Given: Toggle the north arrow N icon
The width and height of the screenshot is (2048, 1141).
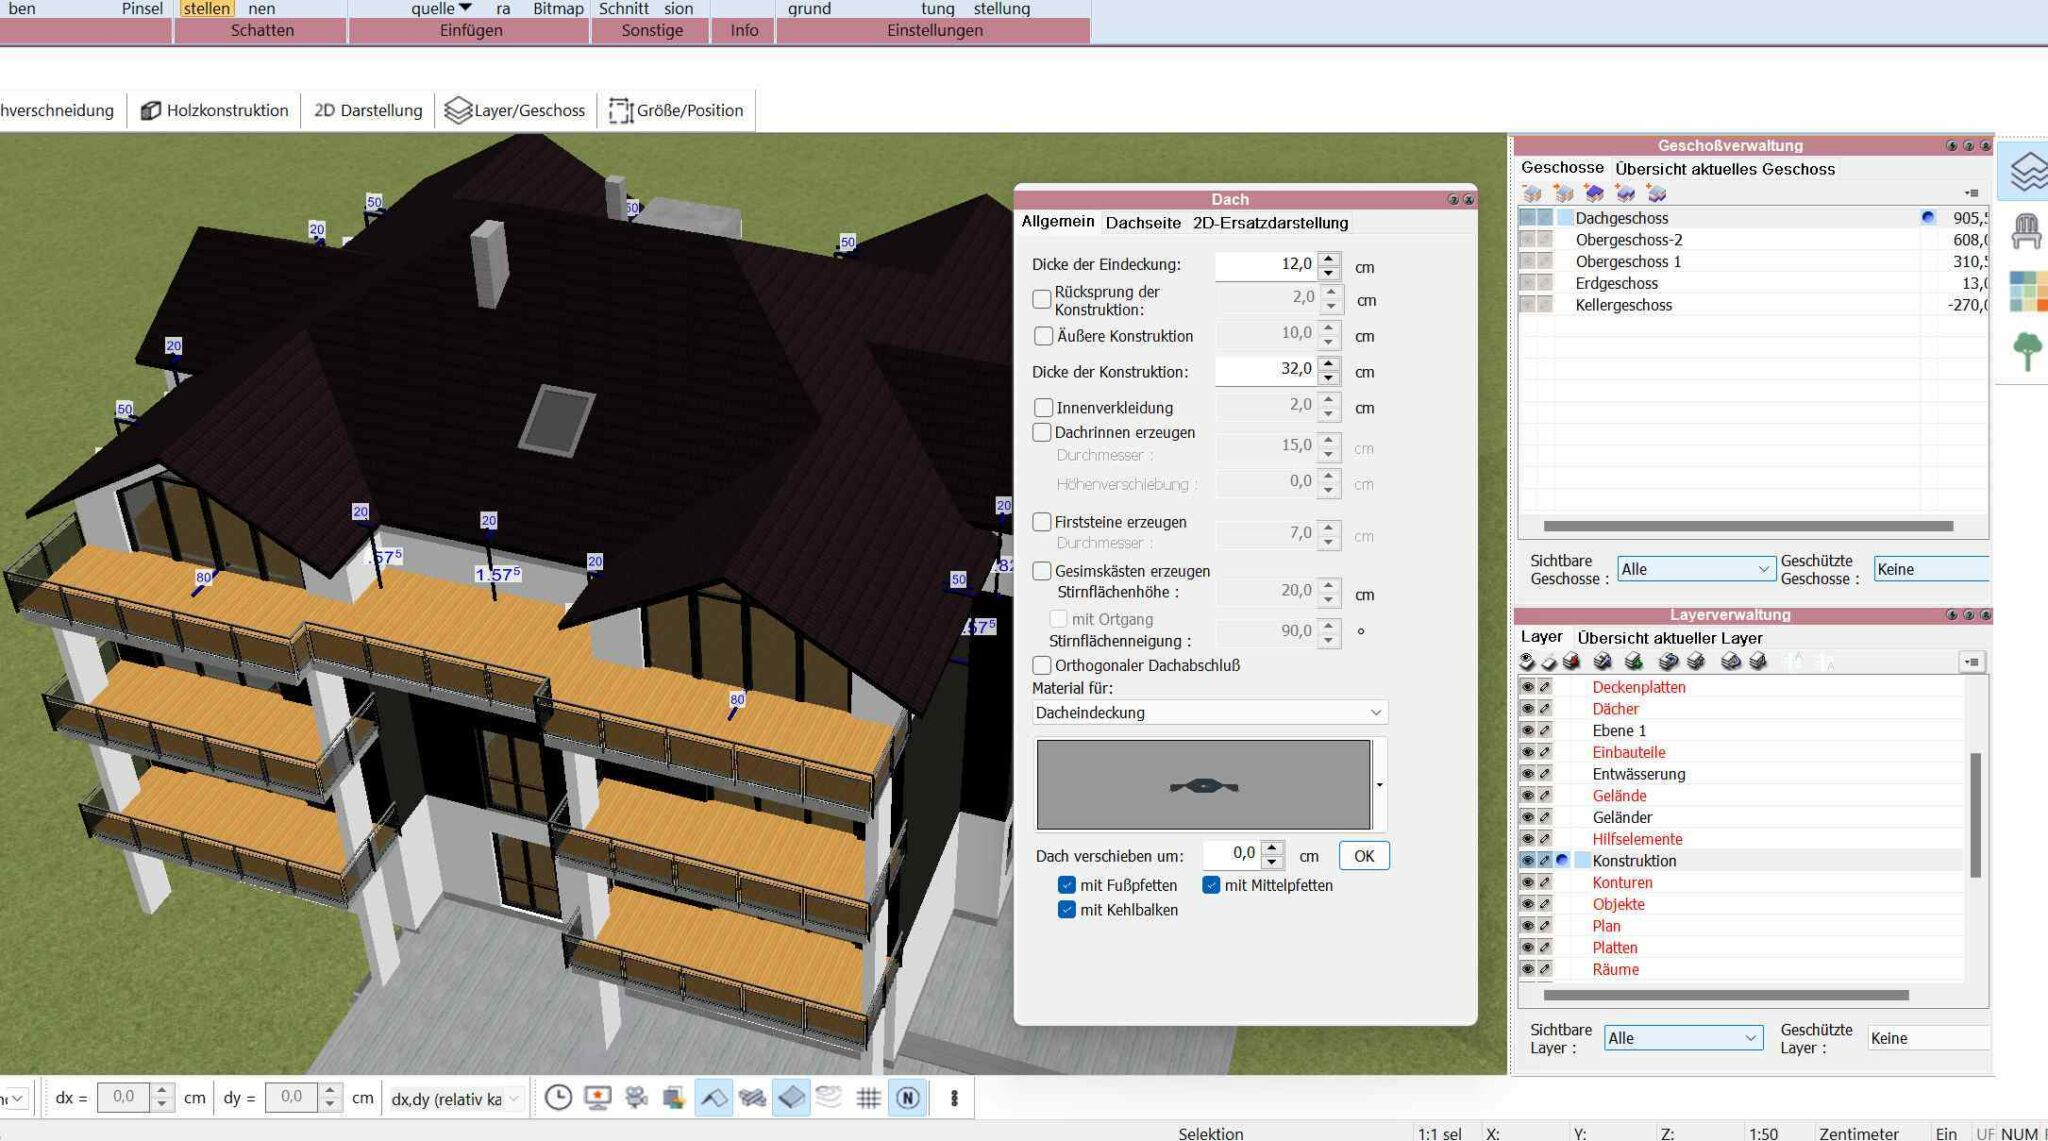Looking at the screenshot, I should coord(908,1098).
